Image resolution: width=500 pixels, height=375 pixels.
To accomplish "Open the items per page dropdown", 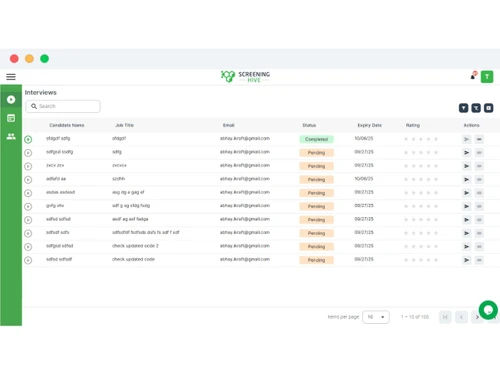I will (x=376, y=317).
